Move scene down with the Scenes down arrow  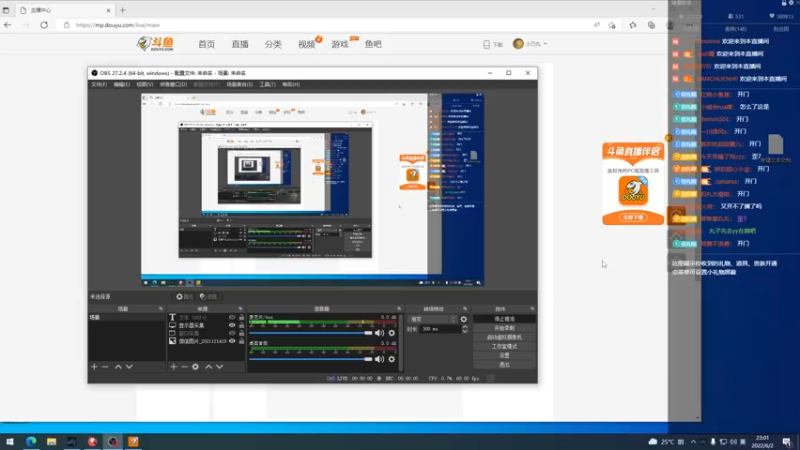tap(129, 366)
